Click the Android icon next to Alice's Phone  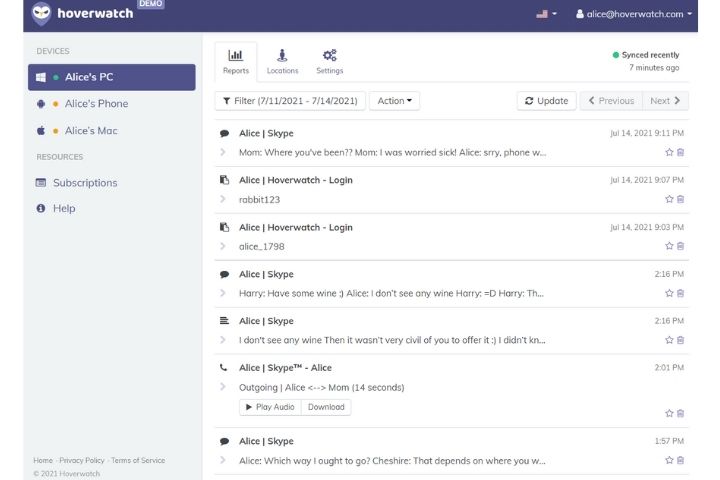(41, 104)
